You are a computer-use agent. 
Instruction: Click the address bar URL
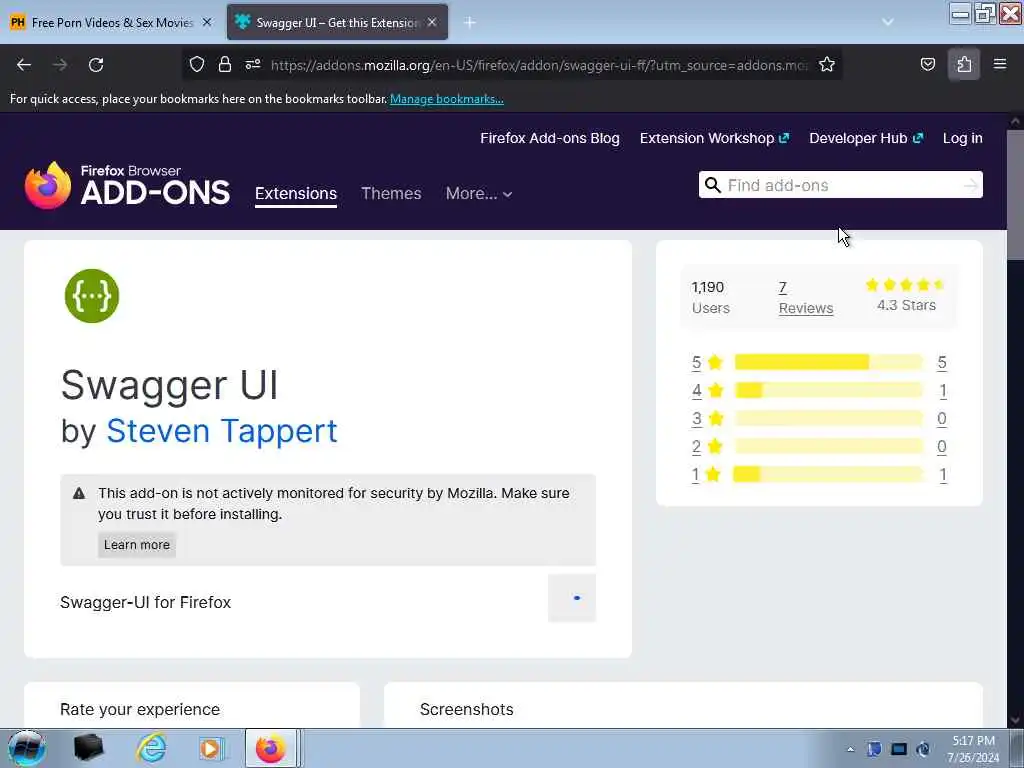coord(539,65)
